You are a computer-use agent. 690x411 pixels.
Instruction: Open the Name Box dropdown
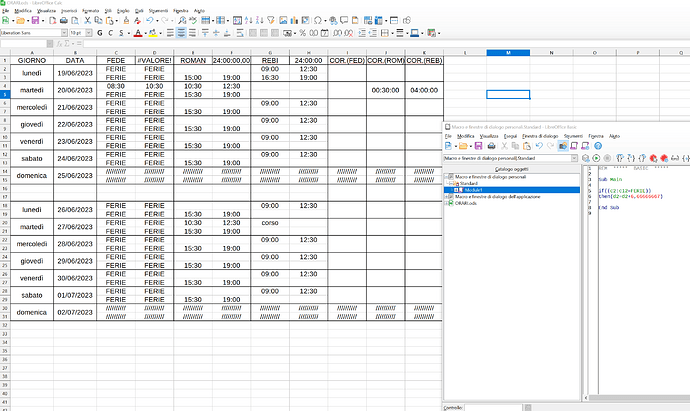50,44
